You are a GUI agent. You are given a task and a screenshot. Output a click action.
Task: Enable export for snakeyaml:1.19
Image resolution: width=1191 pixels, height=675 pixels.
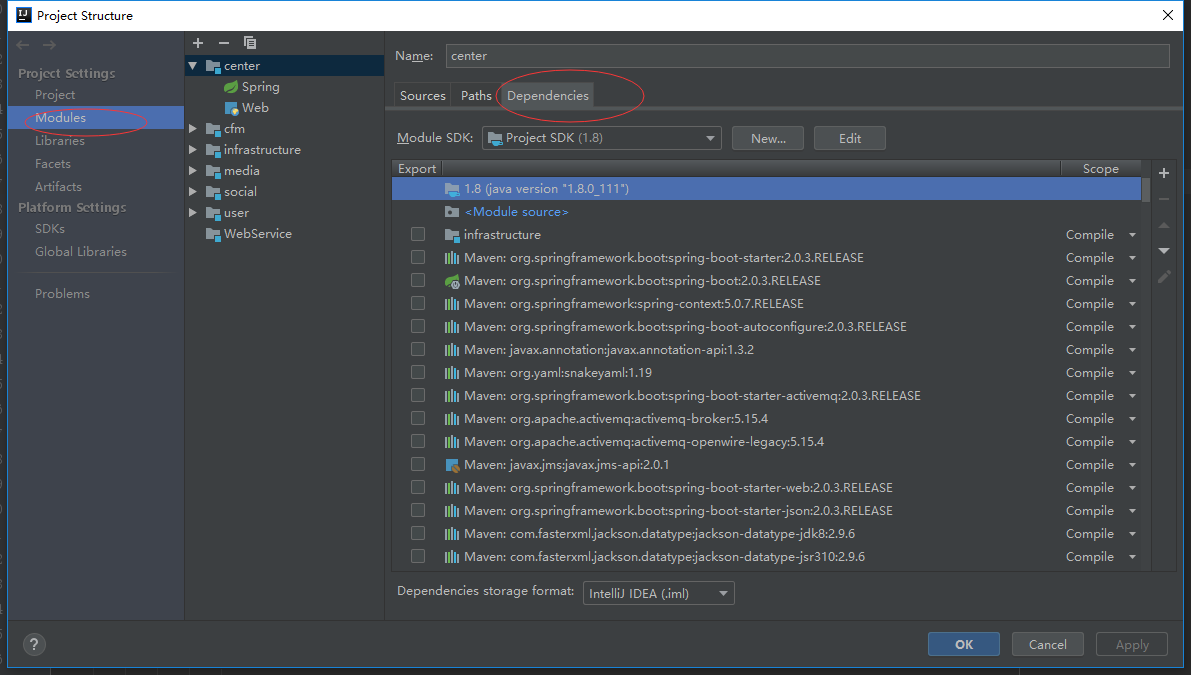418,372
